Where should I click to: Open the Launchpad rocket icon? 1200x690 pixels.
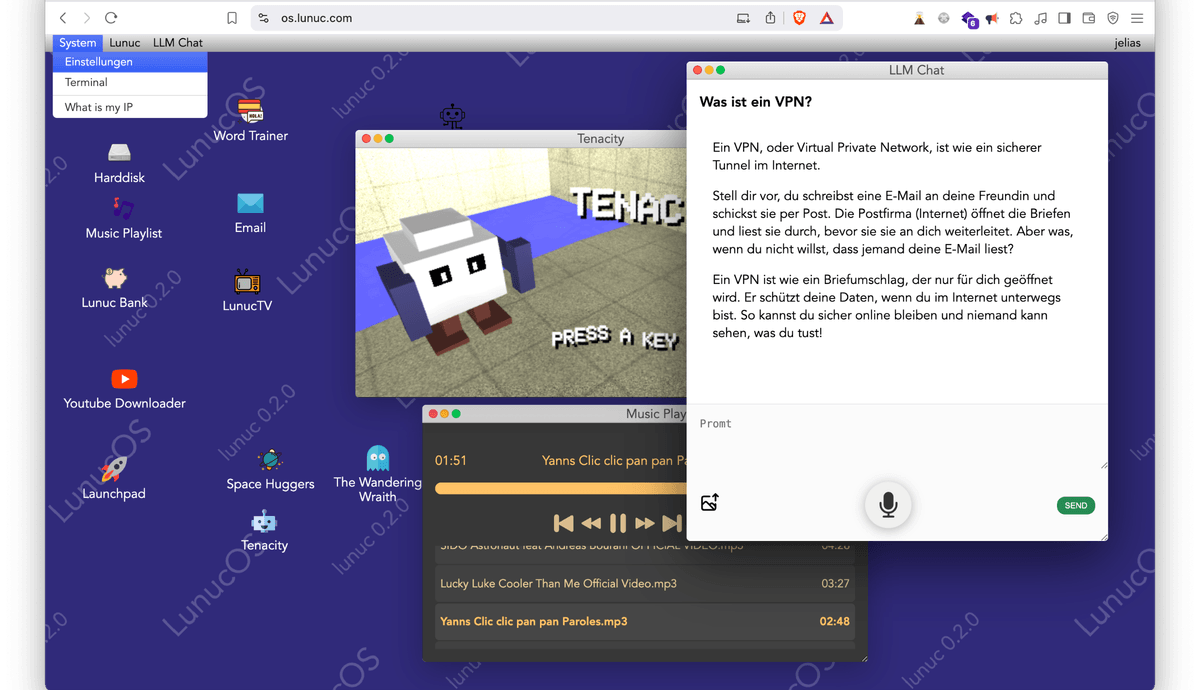coord(114,468)
